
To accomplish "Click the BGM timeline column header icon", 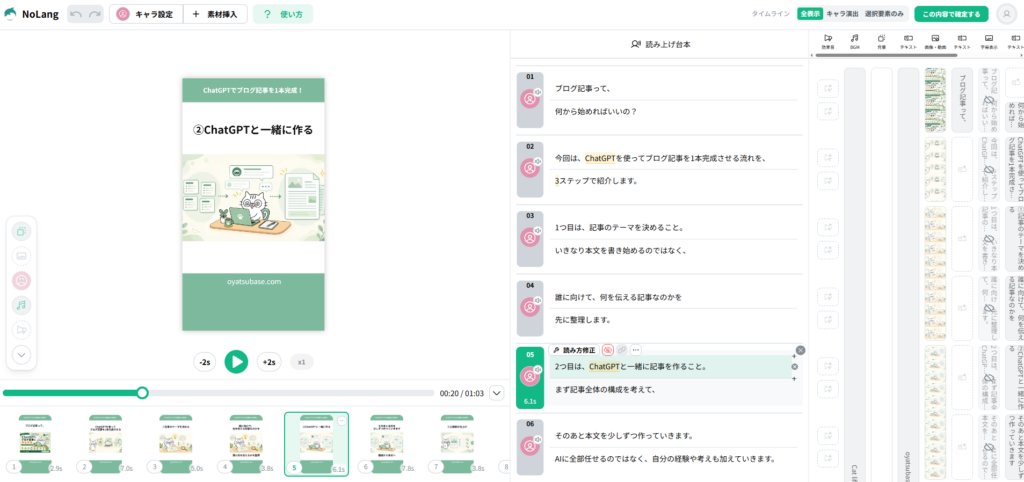I will click(855, 40).
